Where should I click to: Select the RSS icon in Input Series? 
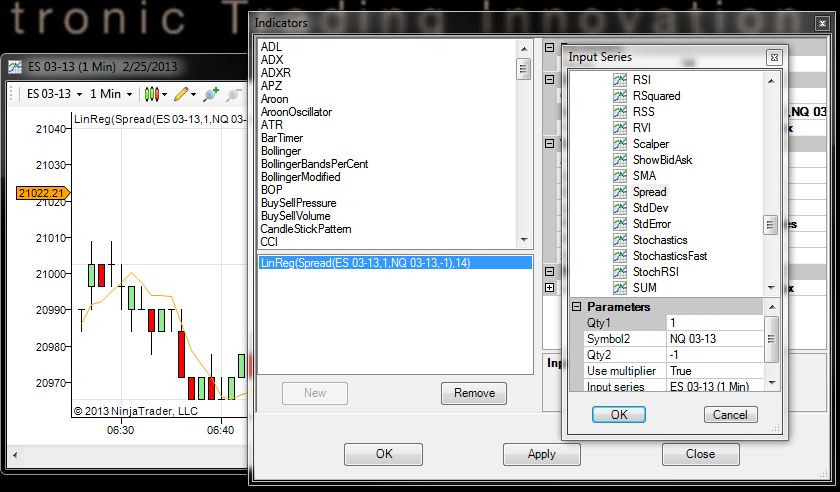(x=620, y=112)
